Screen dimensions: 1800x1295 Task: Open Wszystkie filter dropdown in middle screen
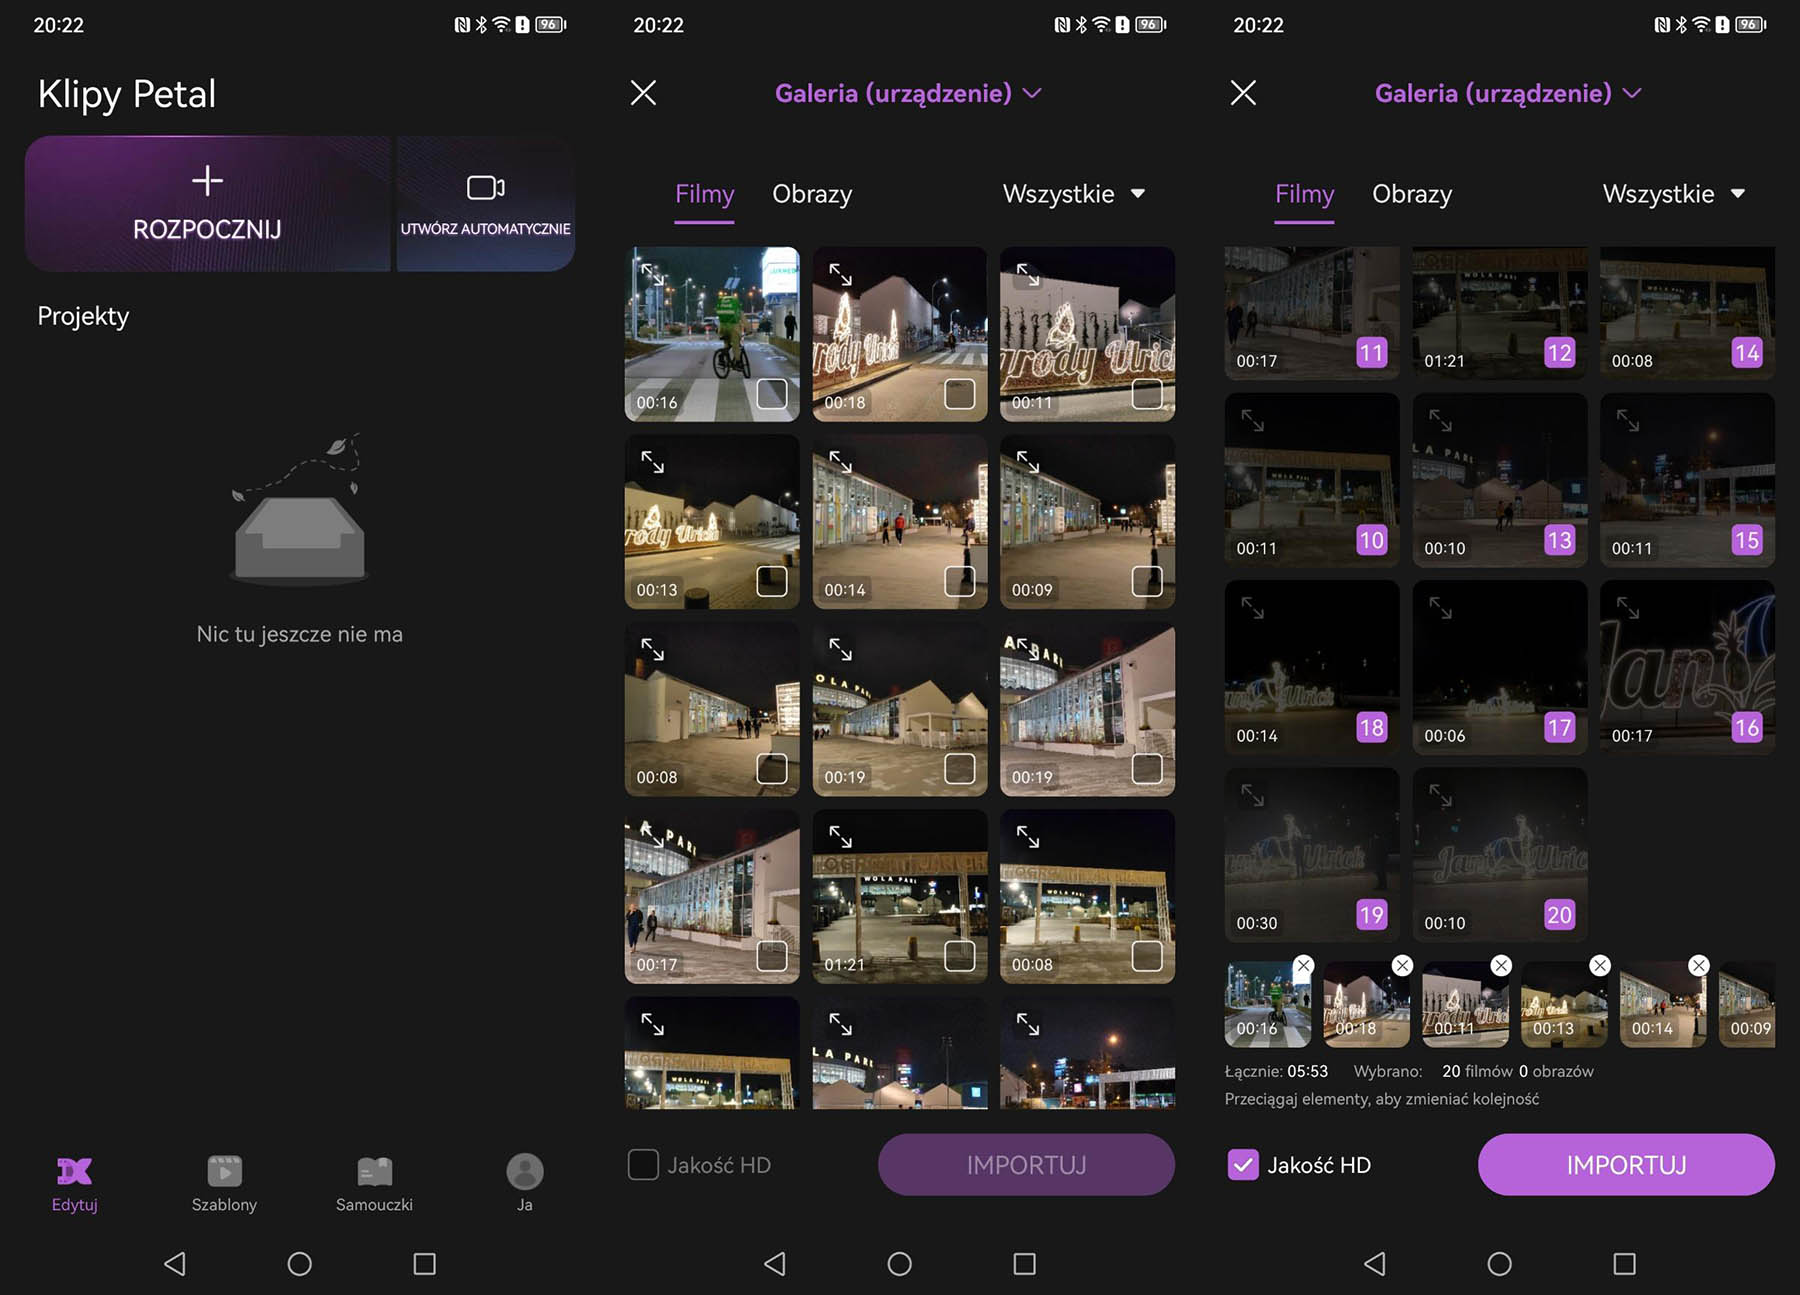click(x=1074, y=193)
